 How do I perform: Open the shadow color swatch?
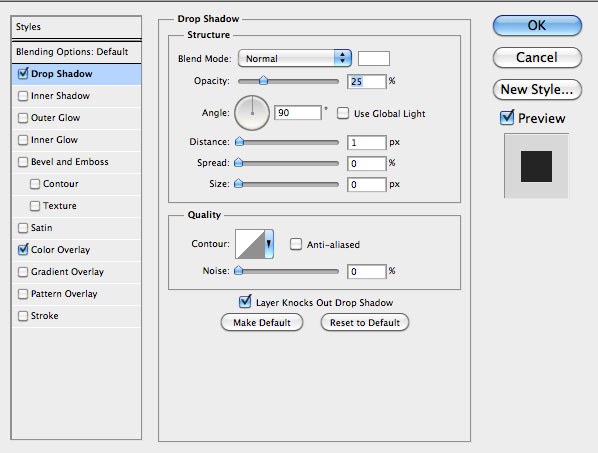coord(374,59)
